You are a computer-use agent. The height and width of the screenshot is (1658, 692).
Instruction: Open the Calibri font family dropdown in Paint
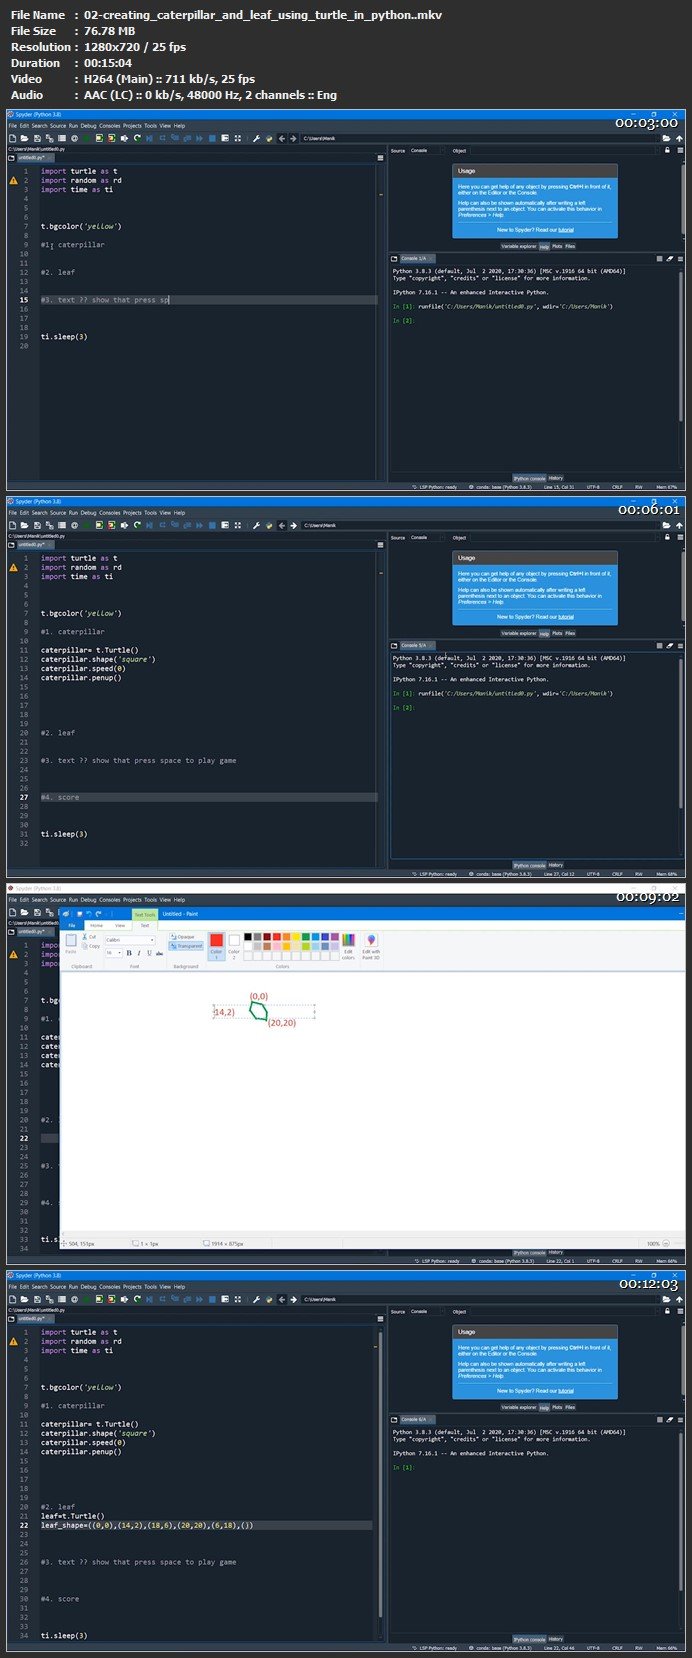151,940
